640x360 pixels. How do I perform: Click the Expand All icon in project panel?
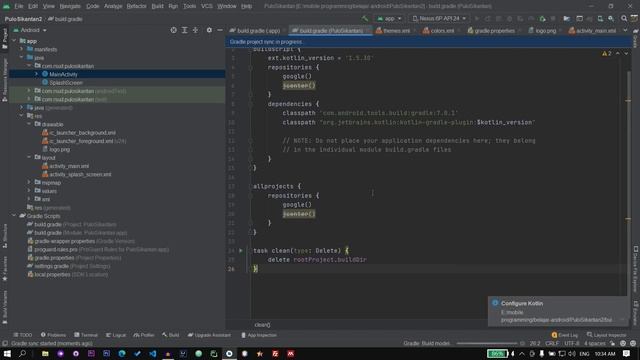coord(184,30)
